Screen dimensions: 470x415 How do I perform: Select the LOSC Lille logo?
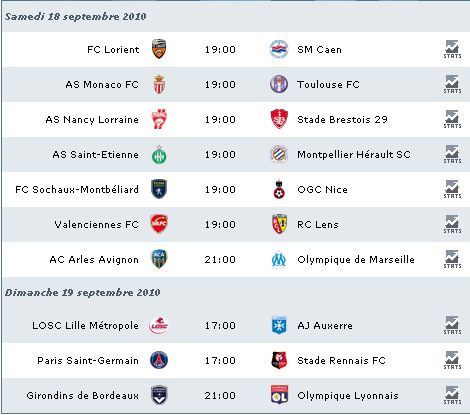[x=159, y=325]
